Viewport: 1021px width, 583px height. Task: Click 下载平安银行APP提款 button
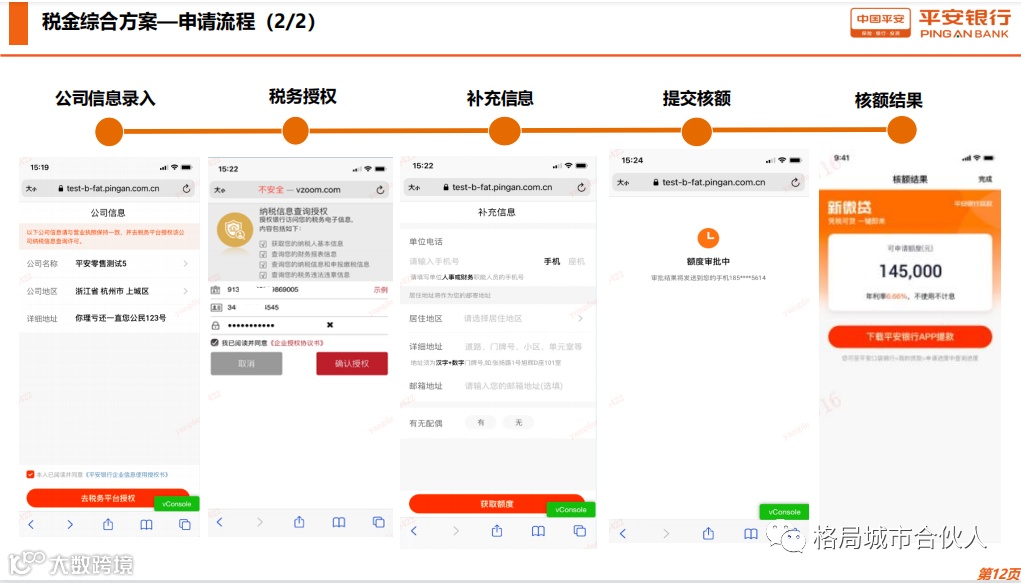point(910,337)
